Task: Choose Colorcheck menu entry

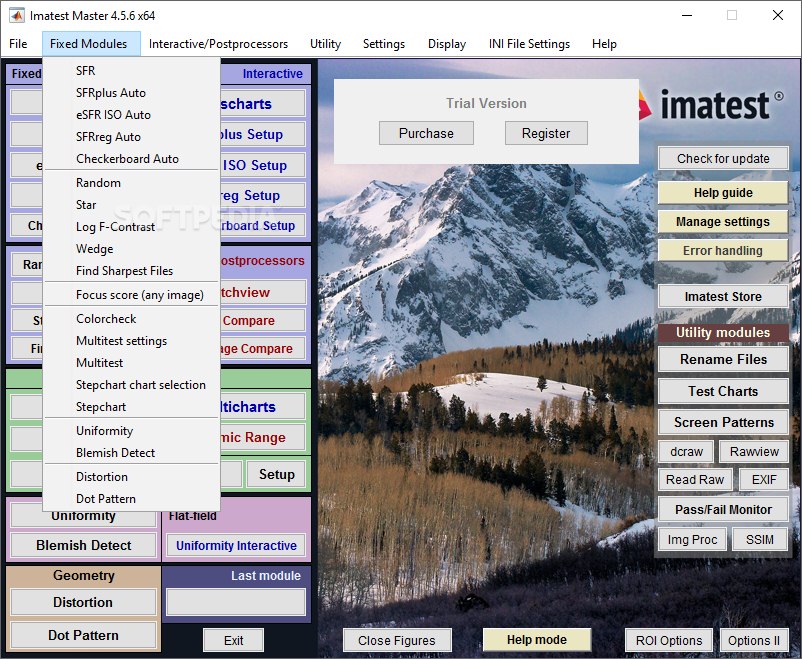Action: pos(132,319)
